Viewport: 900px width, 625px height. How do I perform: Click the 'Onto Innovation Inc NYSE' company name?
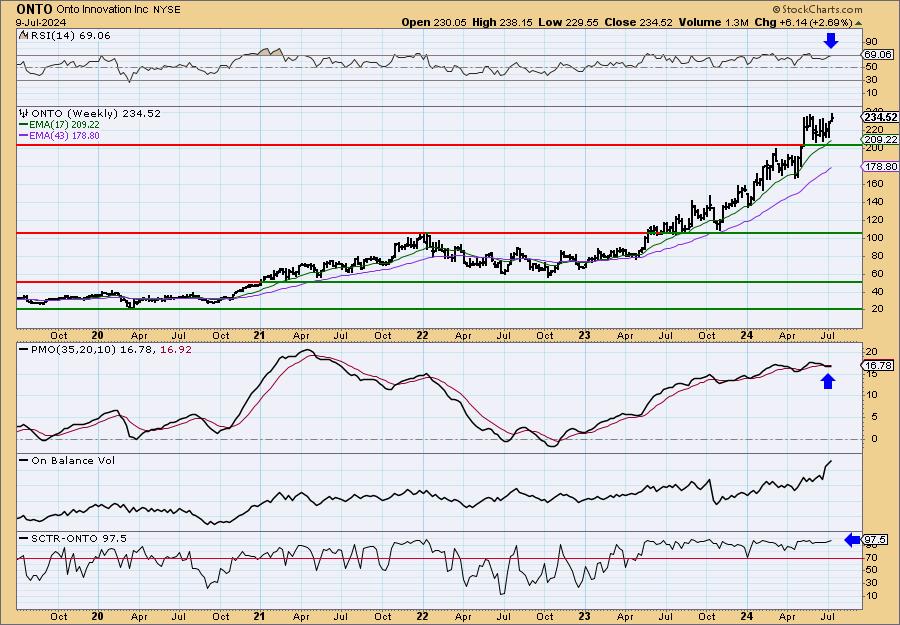coord(118,10)
